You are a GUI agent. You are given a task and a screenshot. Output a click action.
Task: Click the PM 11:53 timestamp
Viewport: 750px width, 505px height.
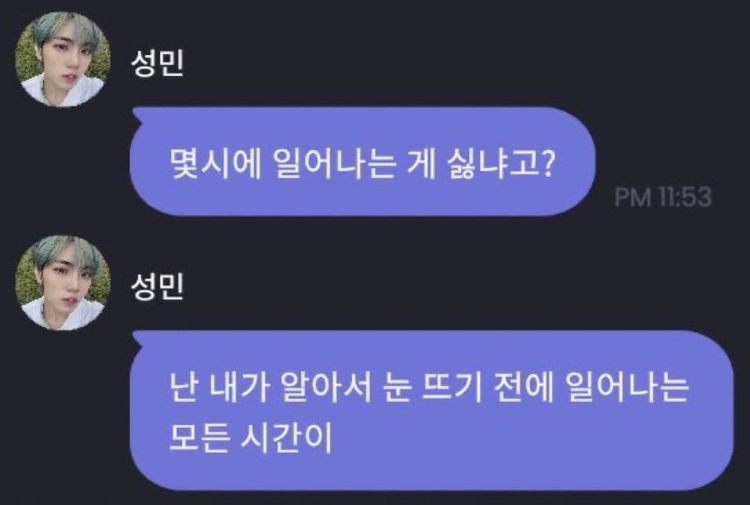coord(663,197)
